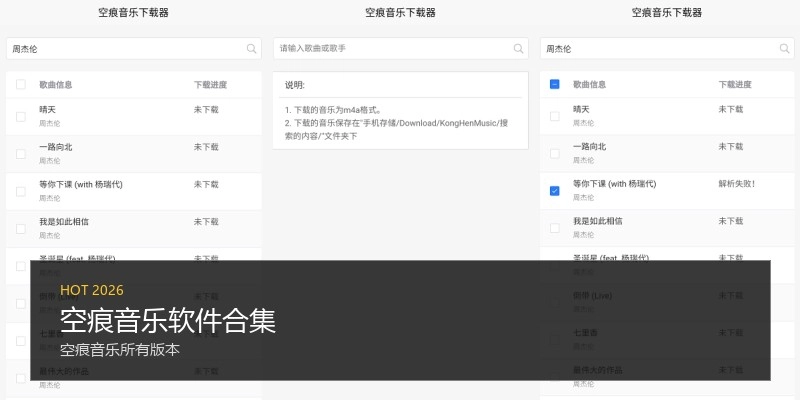Click the note 下载的音乐为m4a格式
Screen dimensions: 800x400
pyautogui.click(x=334, y=110)
